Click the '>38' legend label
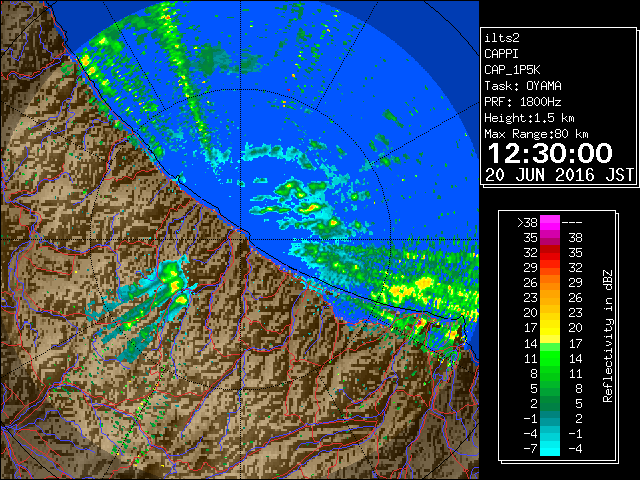640x480 pixels. pyautogui.click(x=527, y=223)
